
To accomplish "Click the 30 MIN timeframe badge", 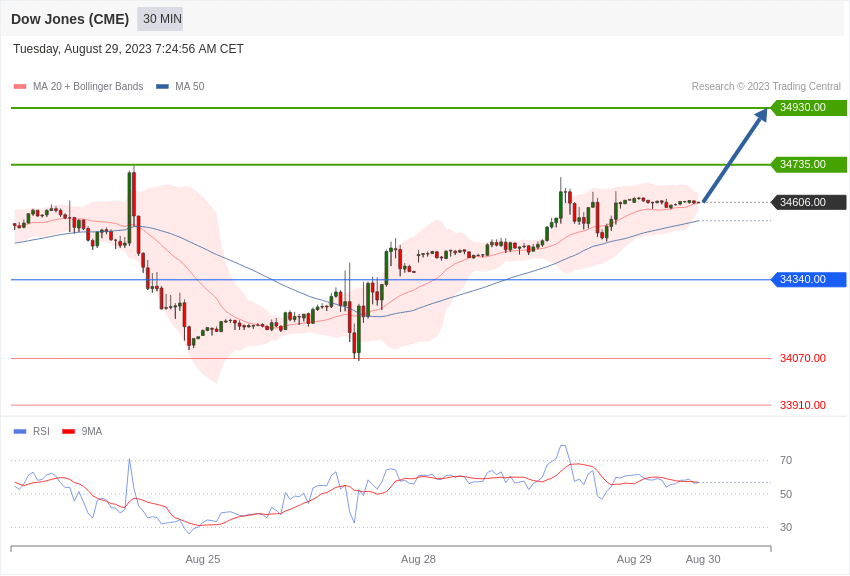I will tap(160, 19).
